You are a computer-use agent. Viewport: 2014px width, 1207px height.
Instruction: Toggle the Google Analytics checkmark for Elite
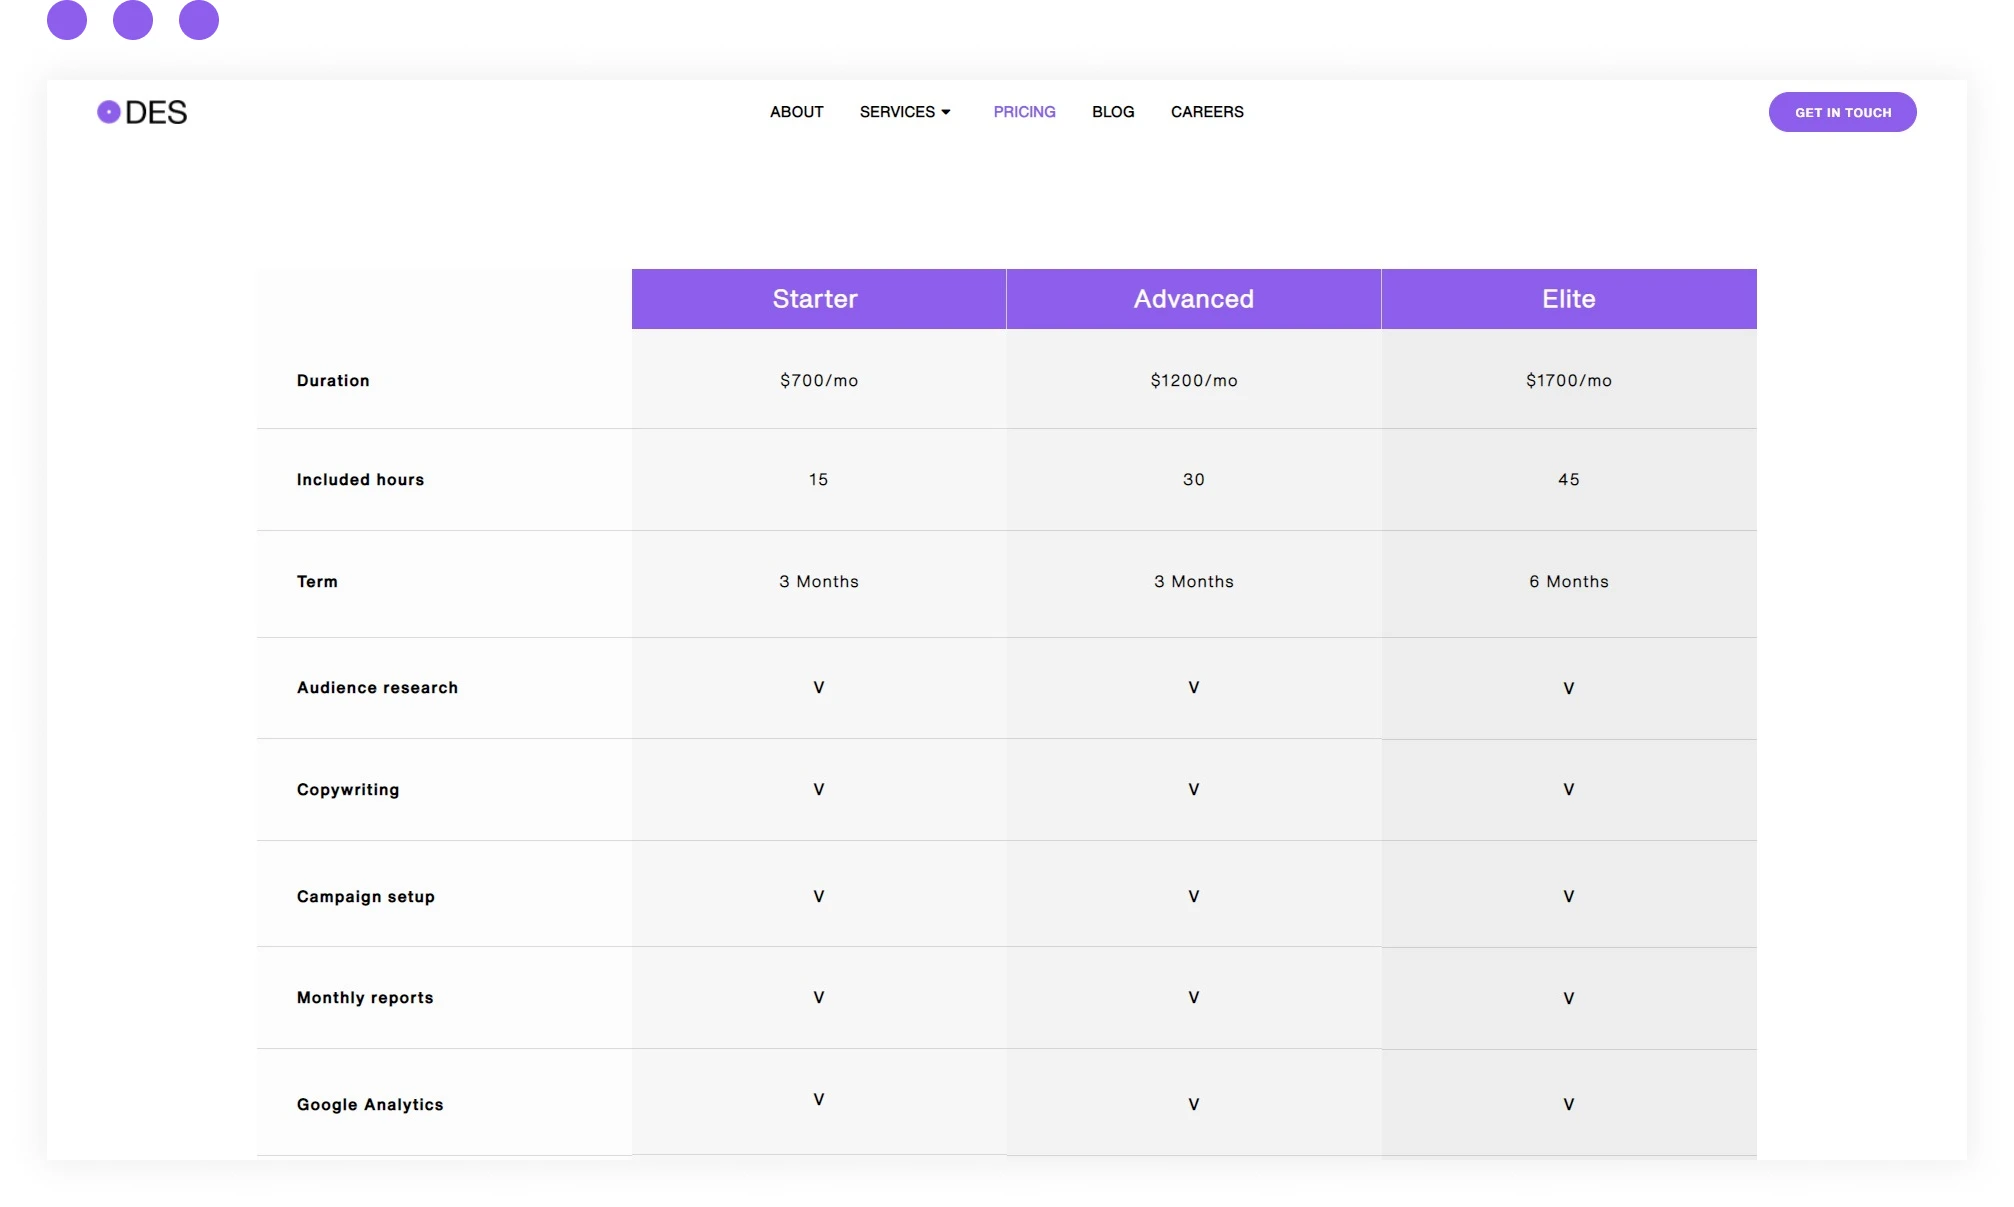[1569, 1104]
